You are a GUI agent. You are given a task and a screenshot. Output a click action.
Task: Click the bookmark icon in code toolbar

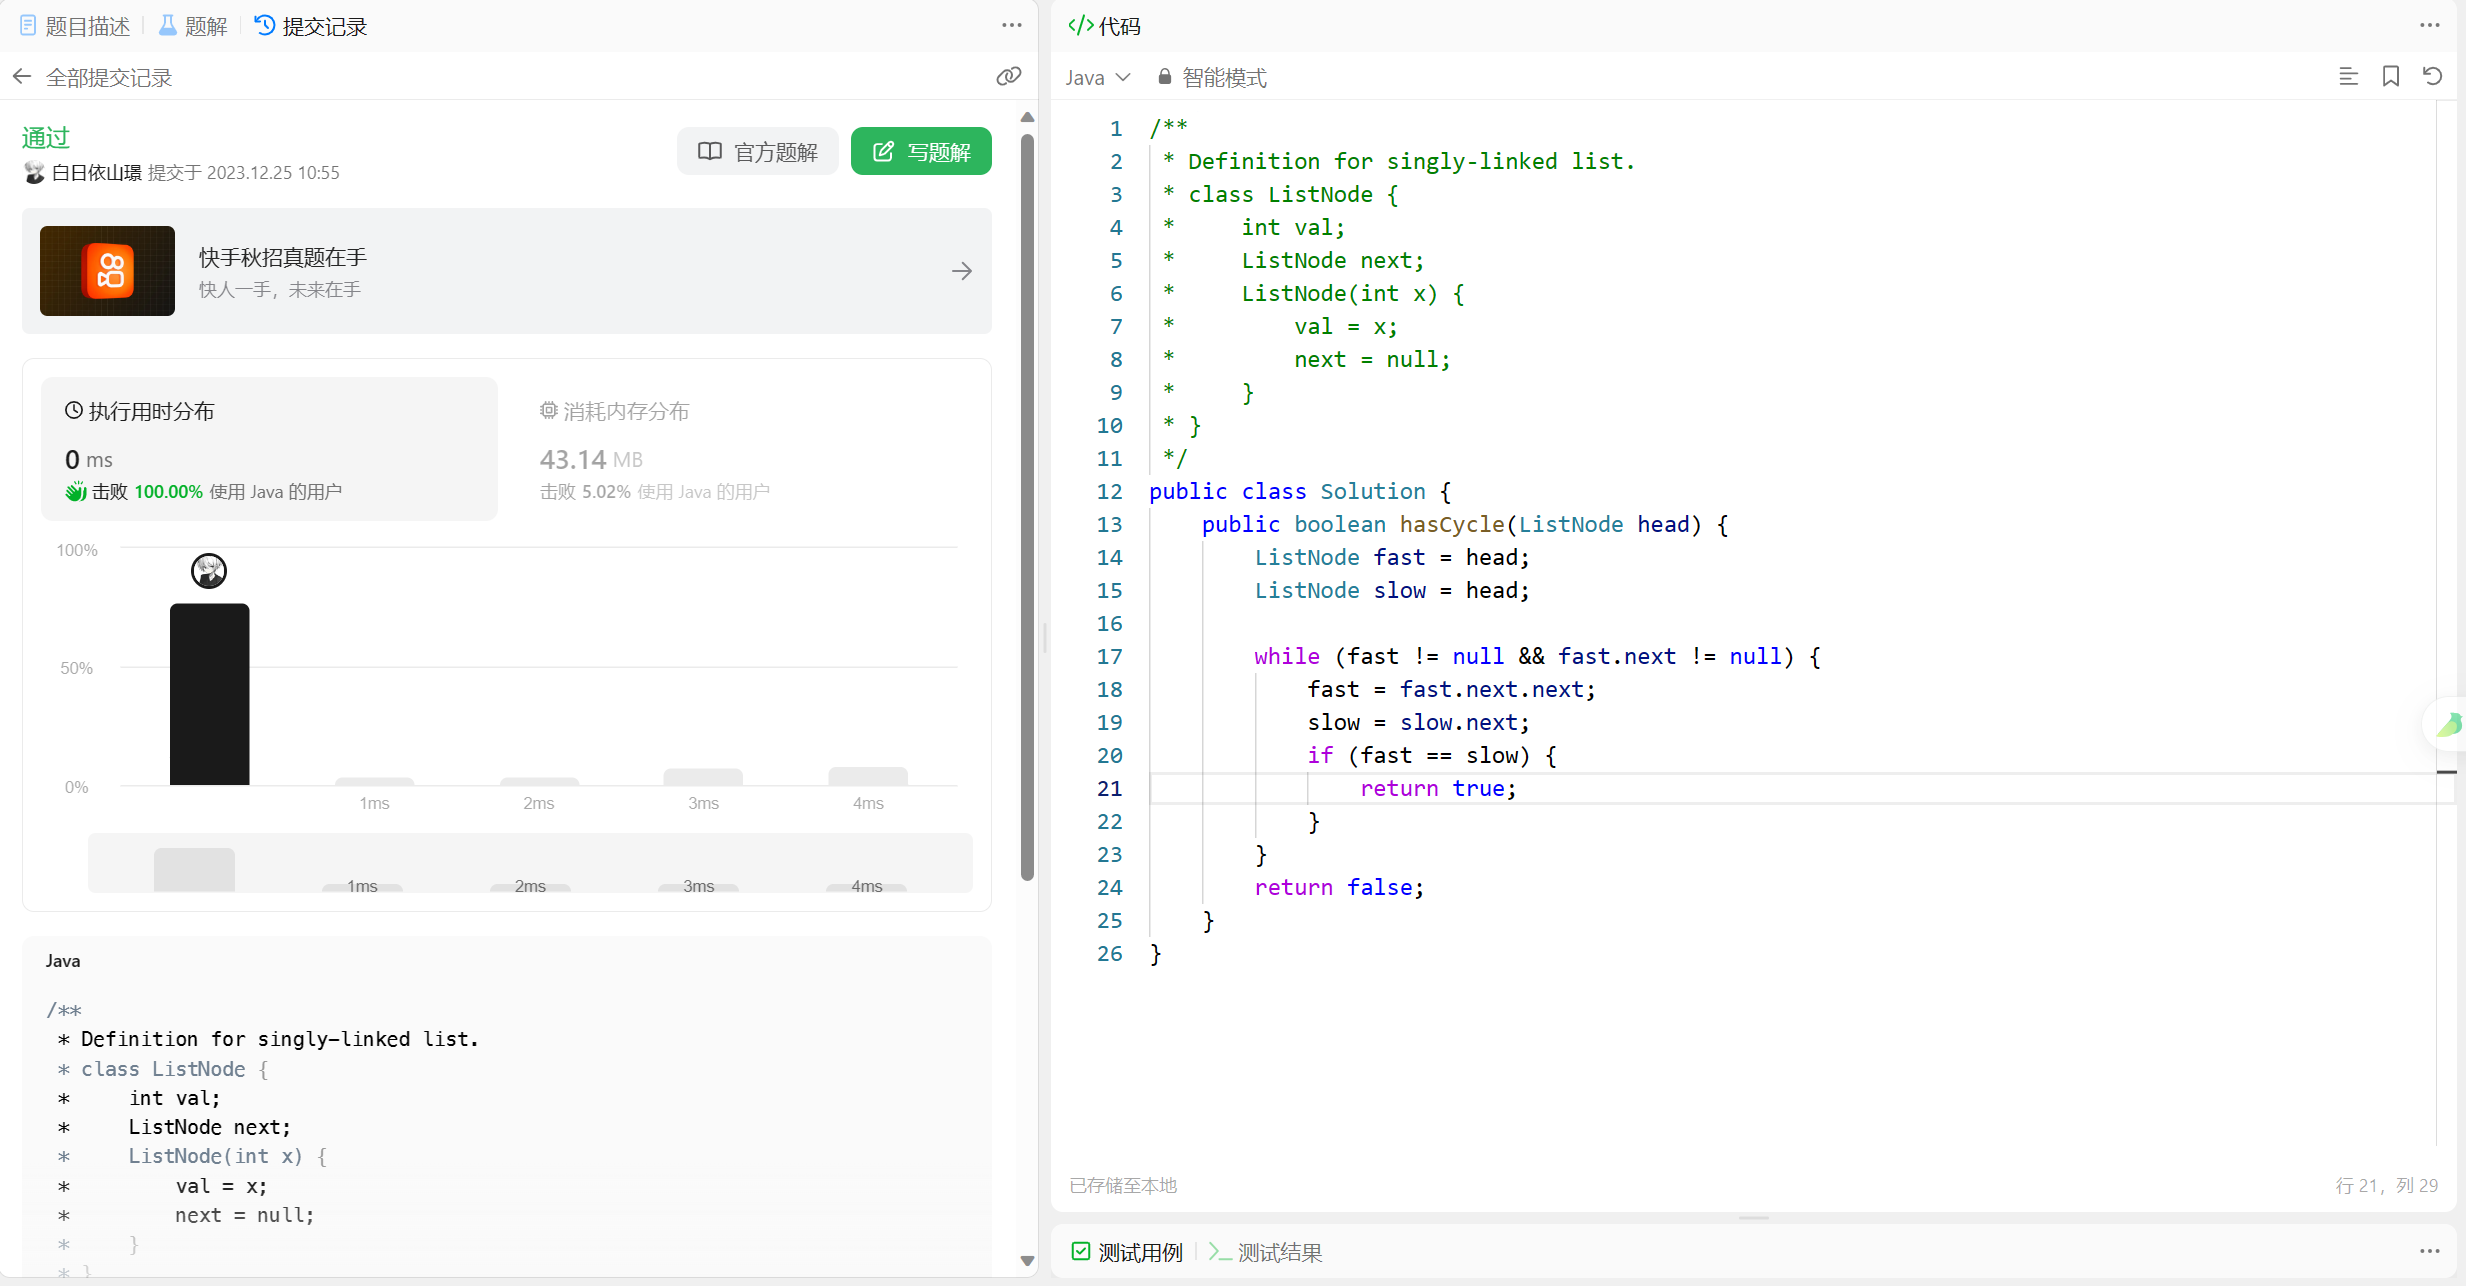2390,77
